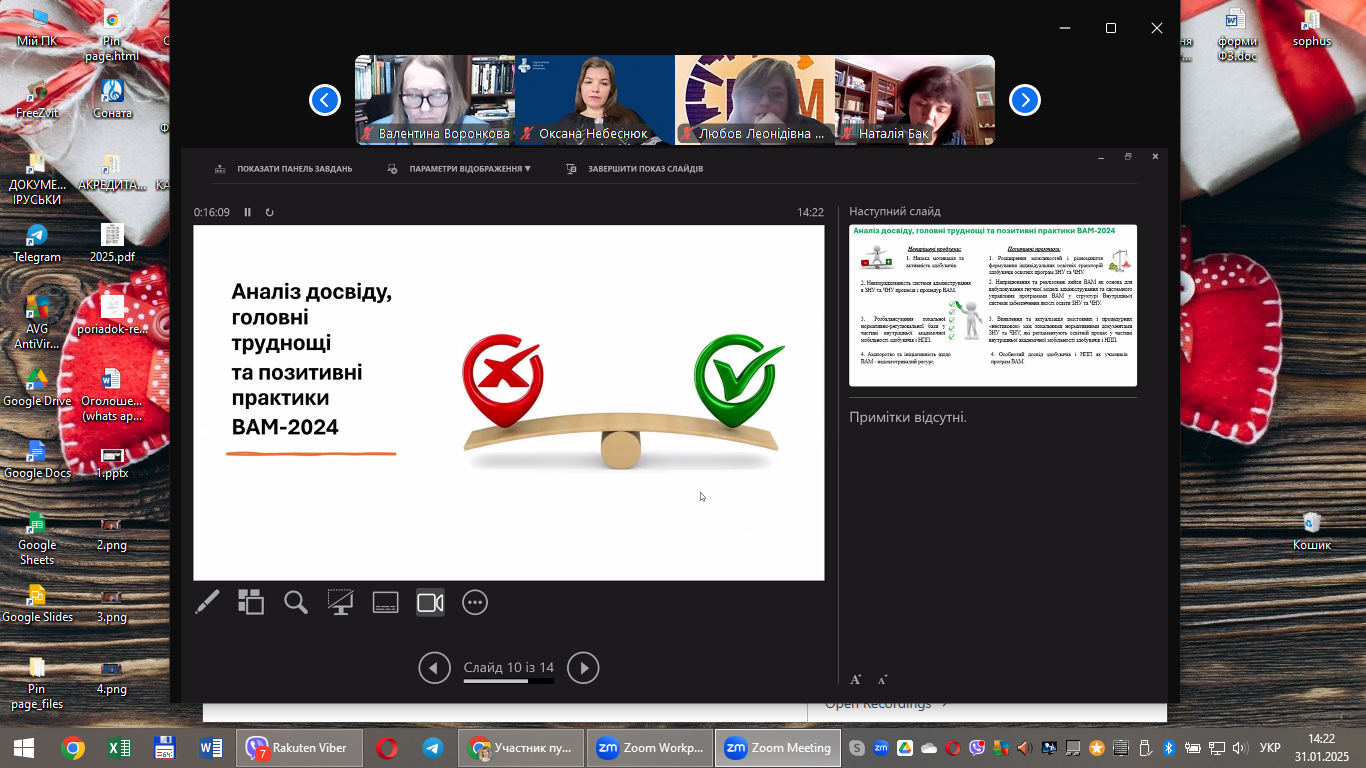The width and height of the screenshot is (1366, 768).
Task: Increase notes text size icon
Action: click(x=856, y=680)
